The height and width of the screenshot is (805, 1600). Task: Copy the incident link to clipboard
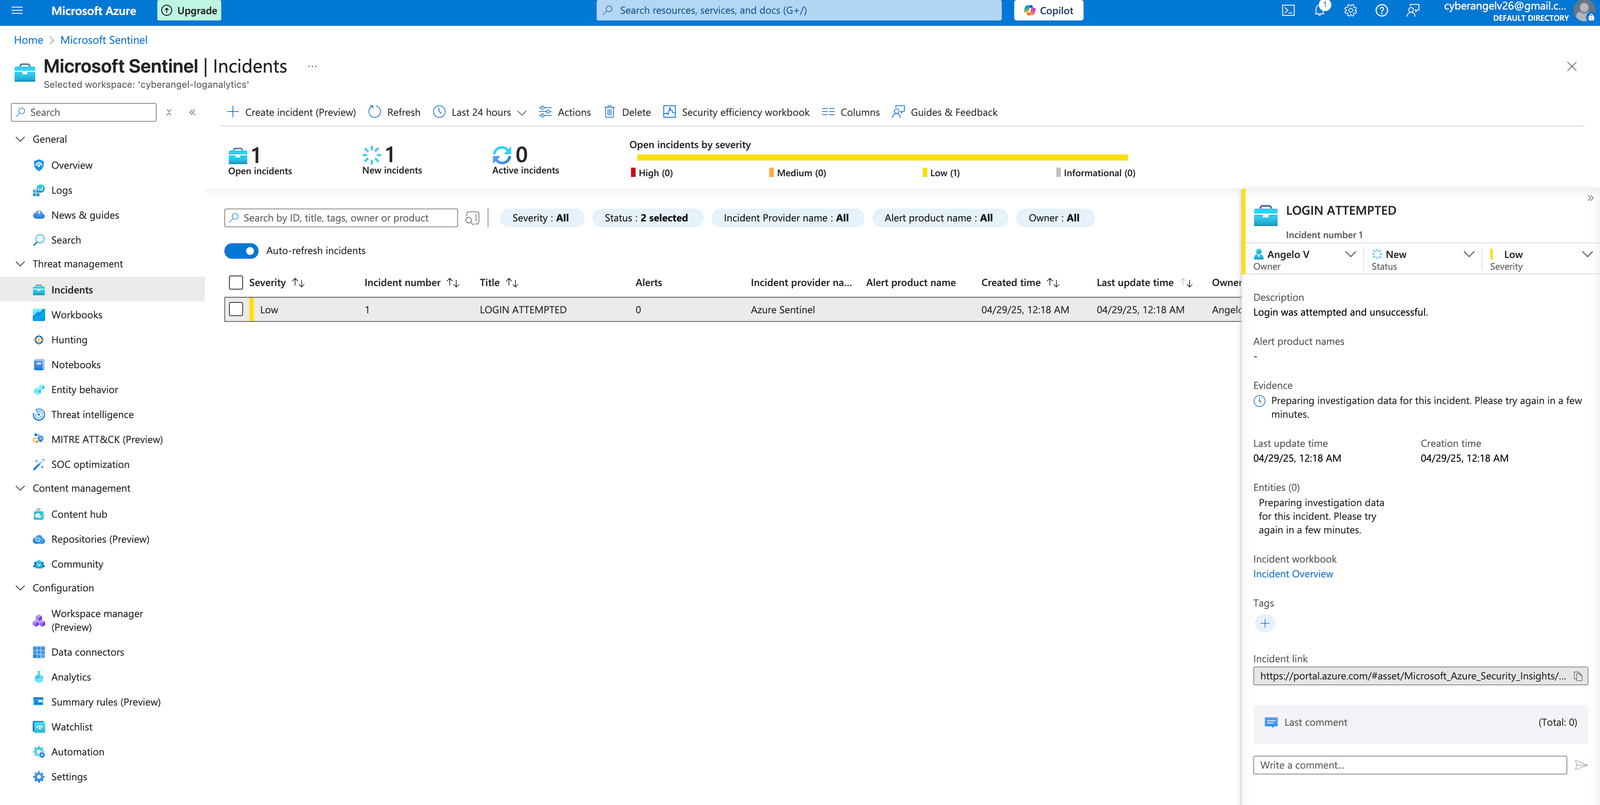pos(1578,677)
